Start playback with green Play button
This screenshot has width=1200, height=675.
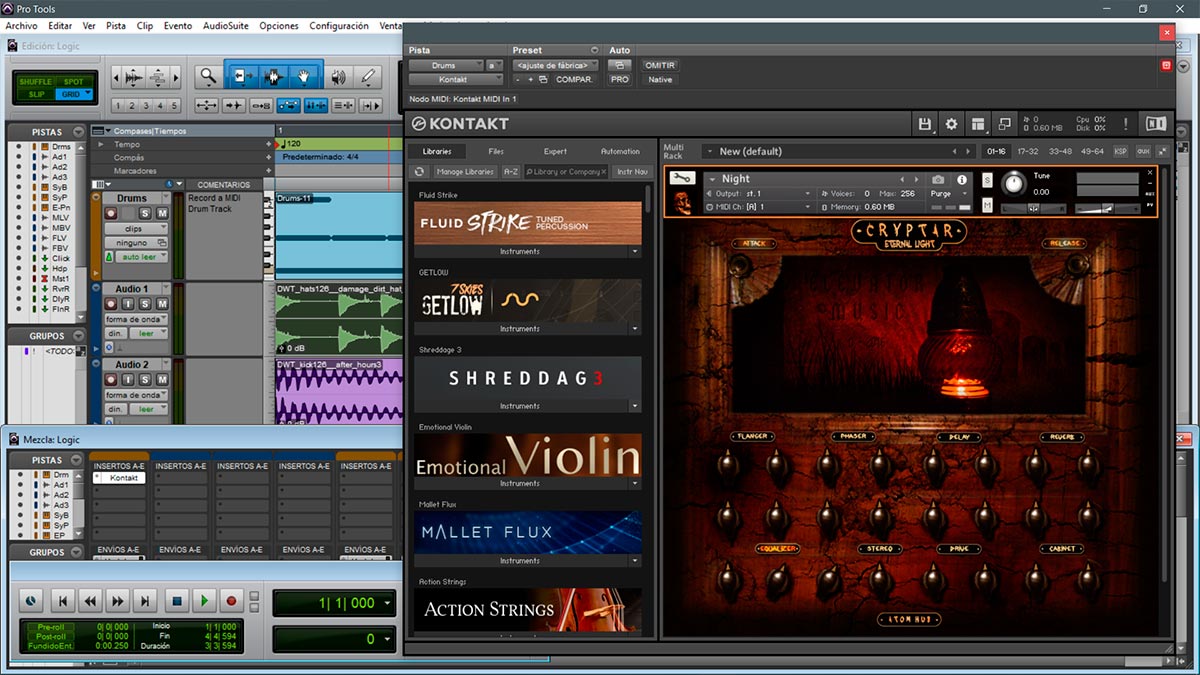click(x=204, y=601)
